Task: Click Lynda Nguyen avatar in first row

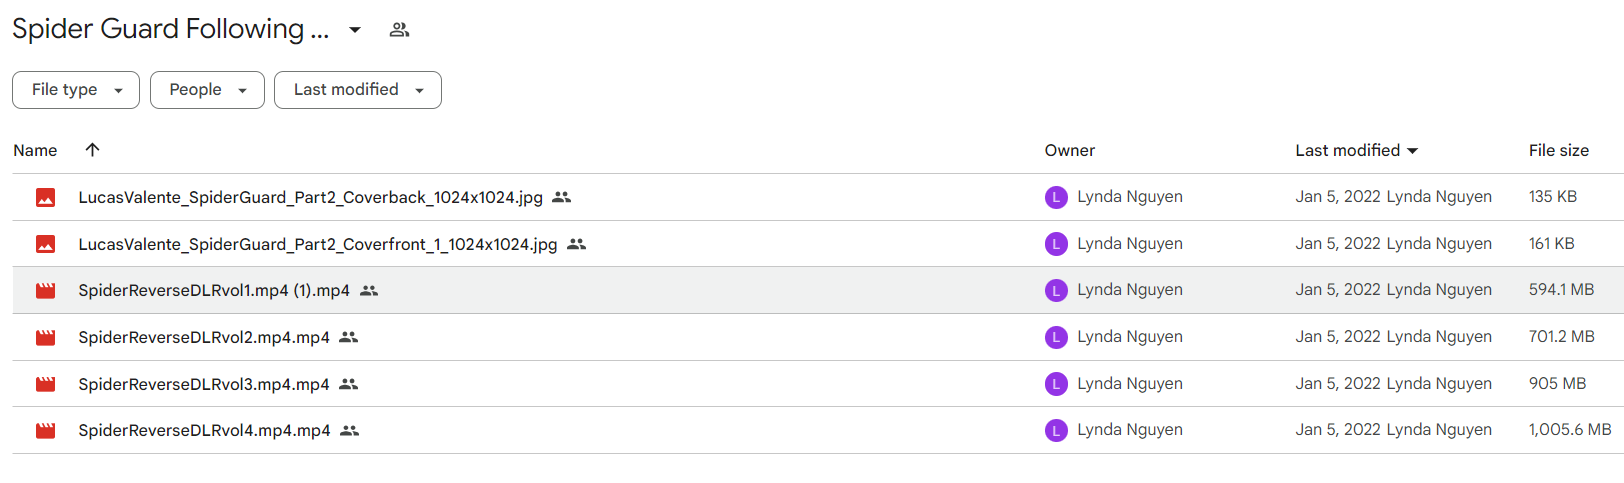Action: [1056, 197]
